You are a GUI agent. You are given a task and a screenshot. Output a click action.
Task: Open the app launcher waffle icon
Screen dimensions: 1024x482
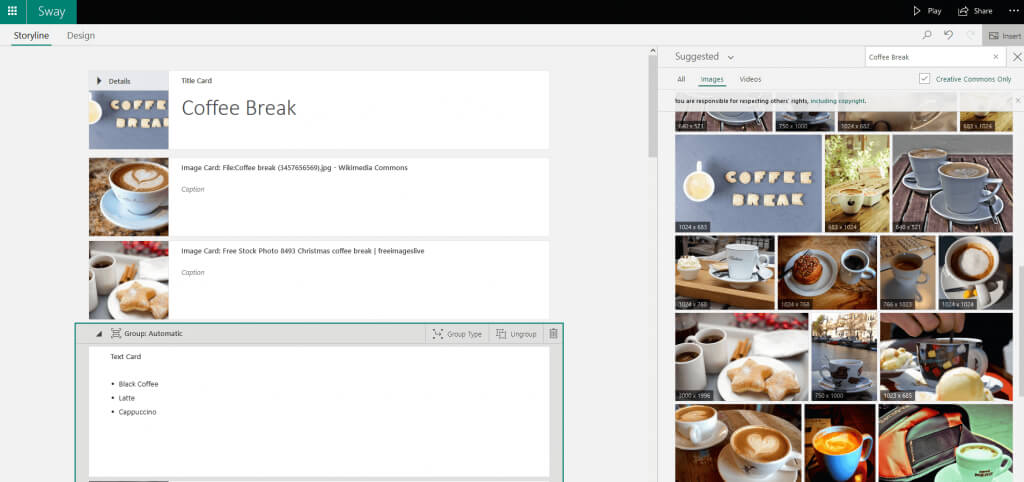point(12,11)
